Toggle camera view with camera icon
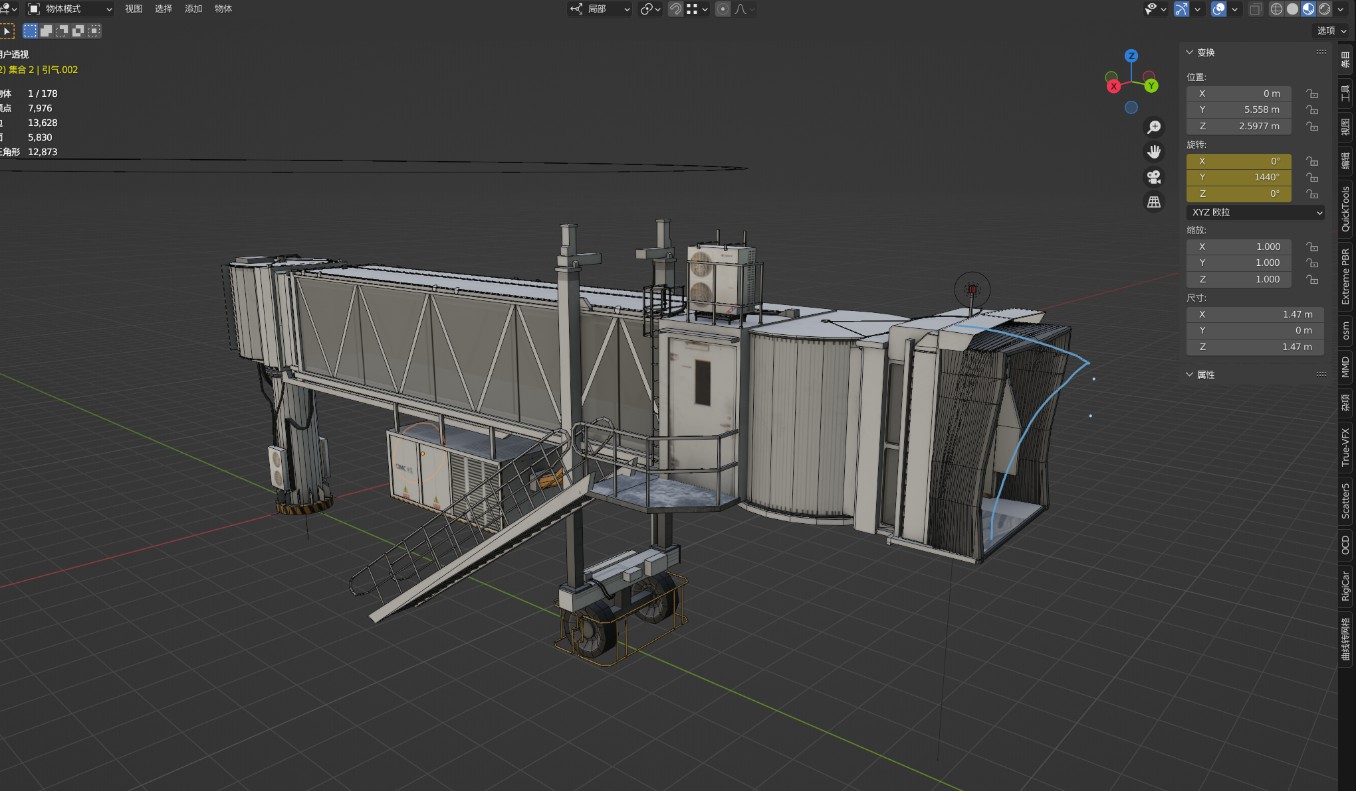Screen dimensions: 1356x791 (1154, 177)
